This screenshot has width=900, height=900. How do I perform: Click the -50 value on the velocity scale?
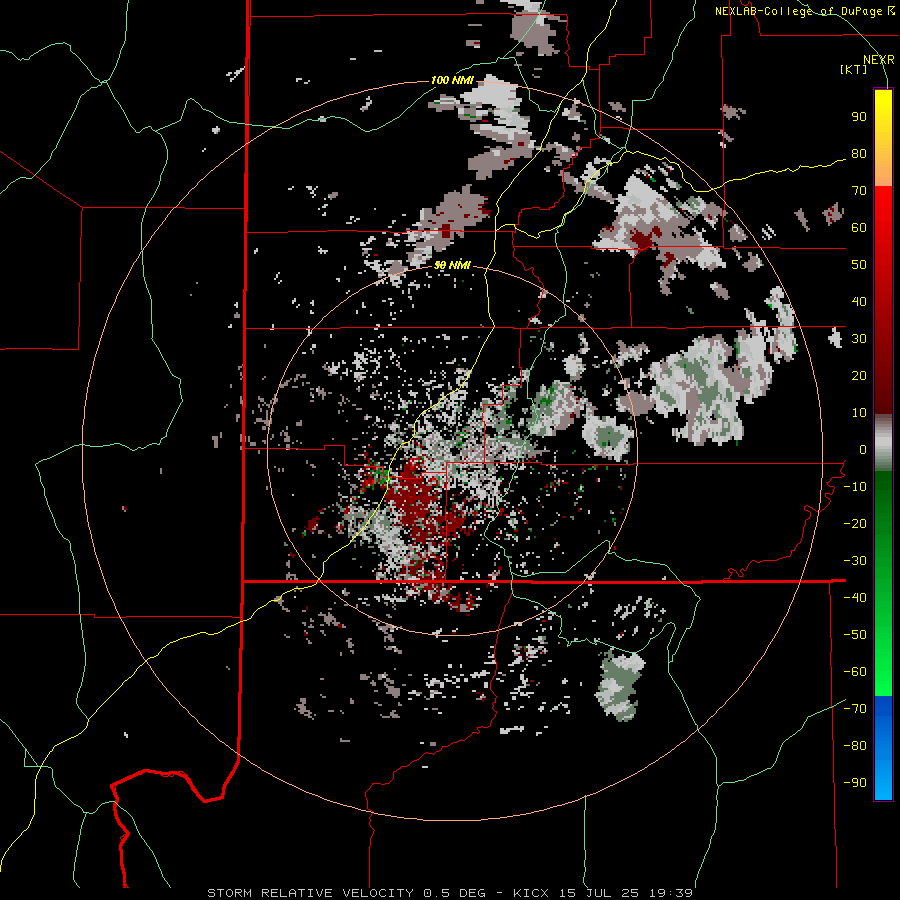tap(855, 635)
